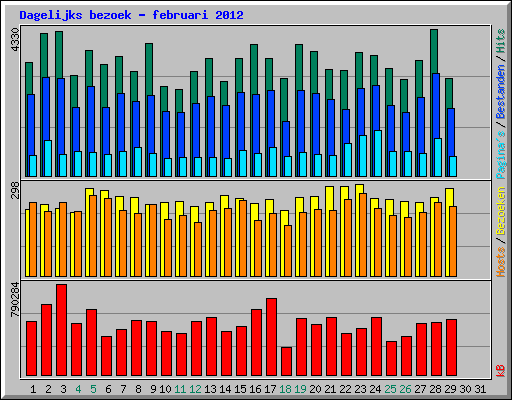This screenshot has height=400, width=512.
Task: Click day label "9" on the x-axis
Action: click(153, 389)
